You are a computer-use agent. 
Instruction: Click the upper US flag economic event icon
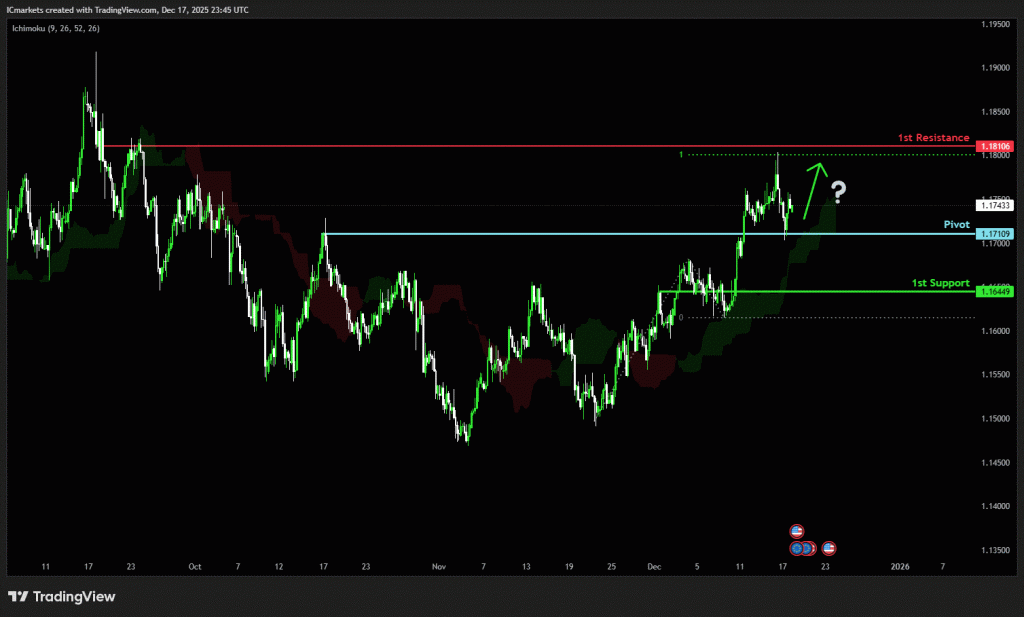coord(797,531)
